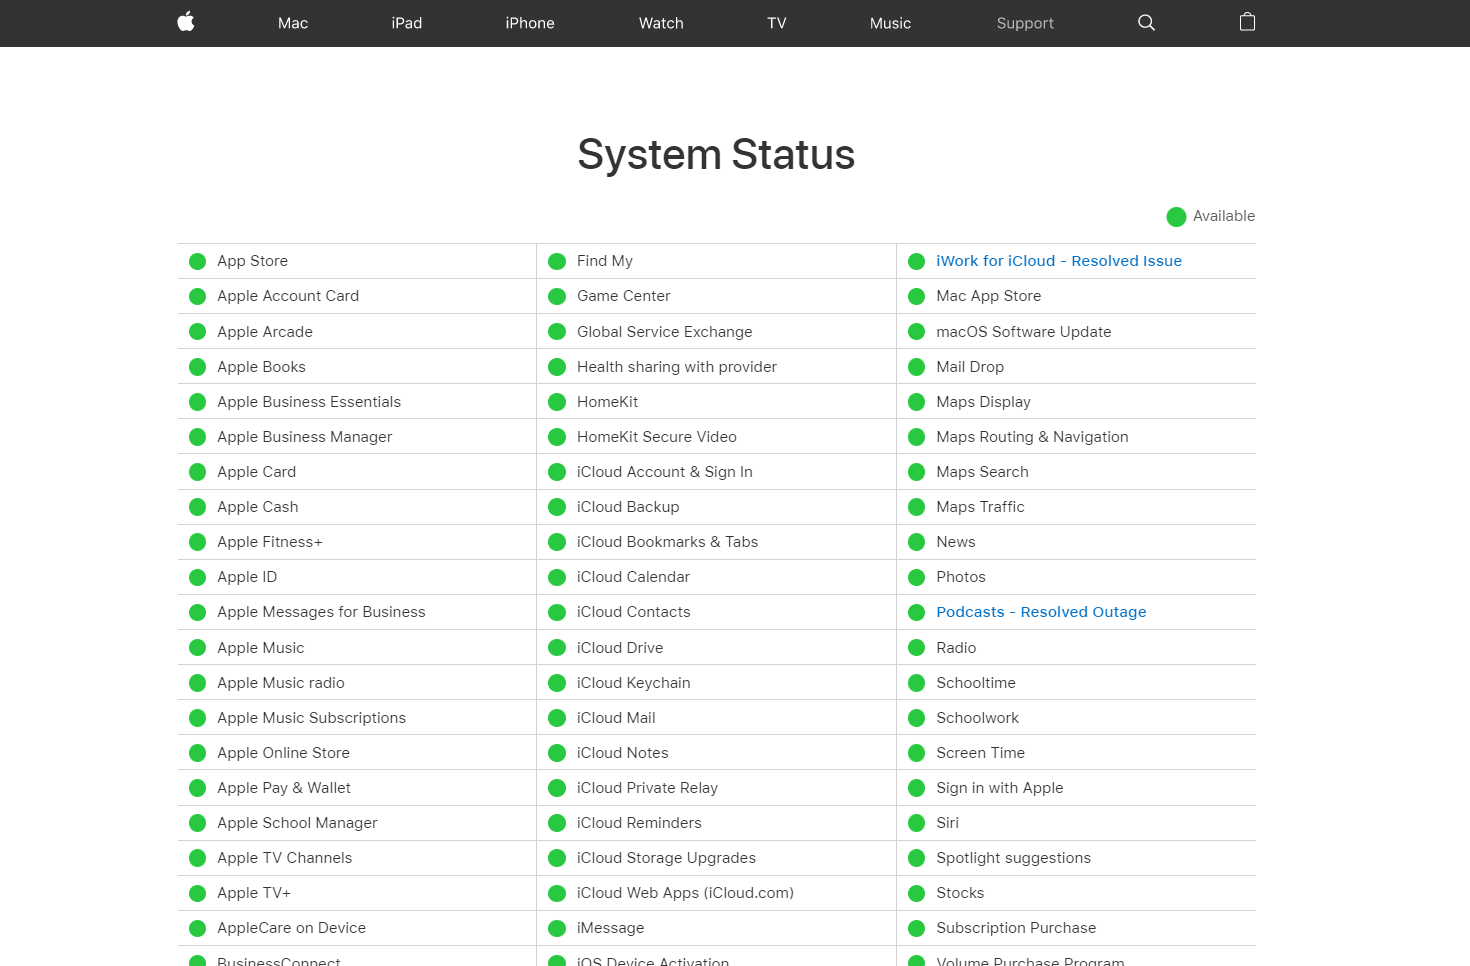Click green dot beside HomeKit
This screenshot has height=966, width=1470.
(x=557, y=402)
